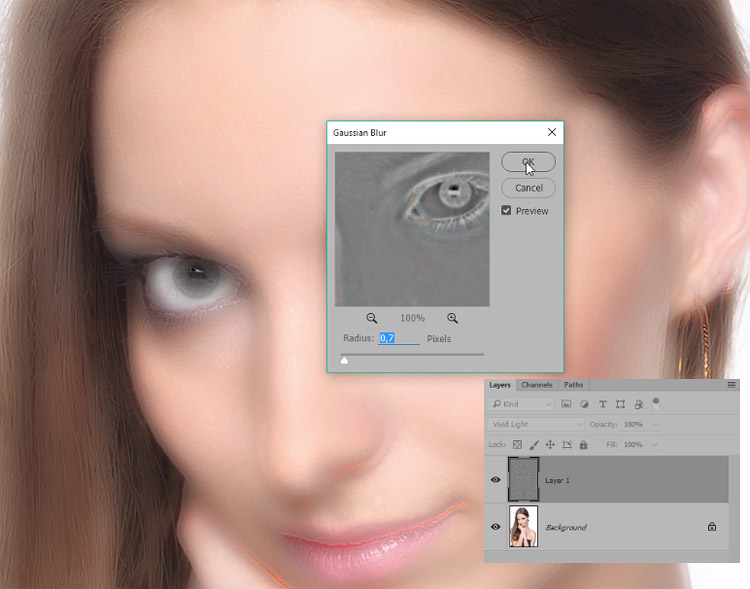Cancel the Gaussian Blur dialog

click(528, 188)
